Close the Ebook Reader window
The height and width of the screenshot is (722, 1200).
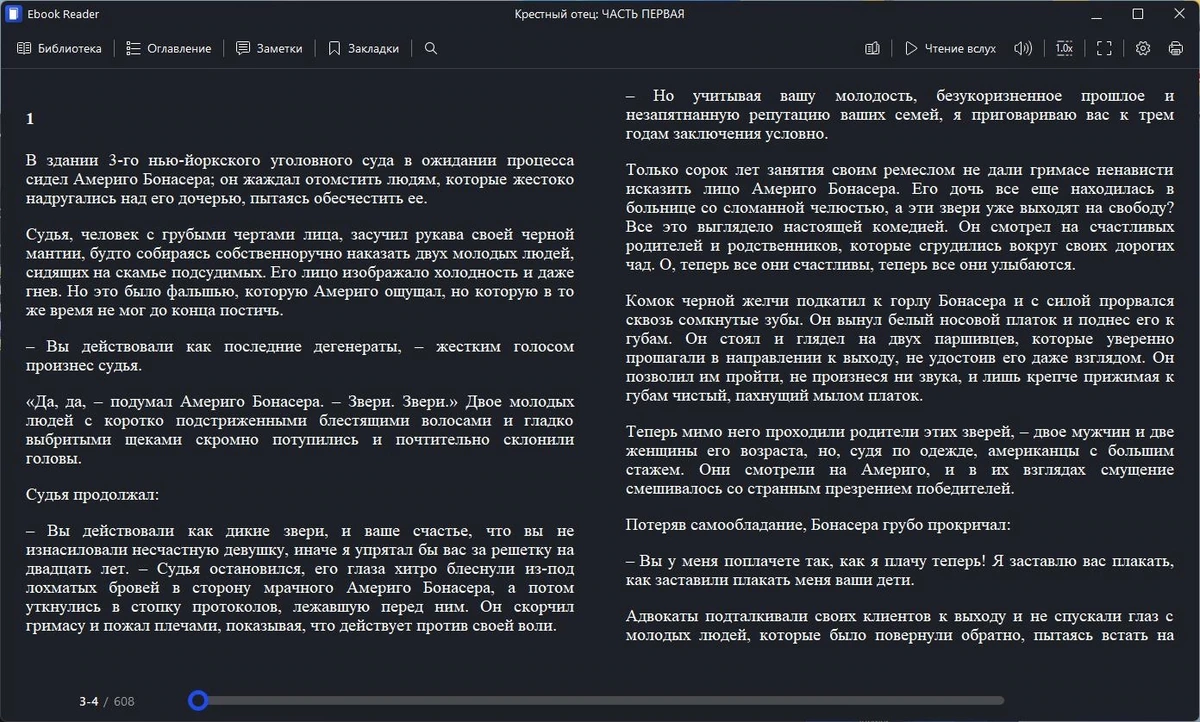pyautogui.click(x=1178, y=14)
